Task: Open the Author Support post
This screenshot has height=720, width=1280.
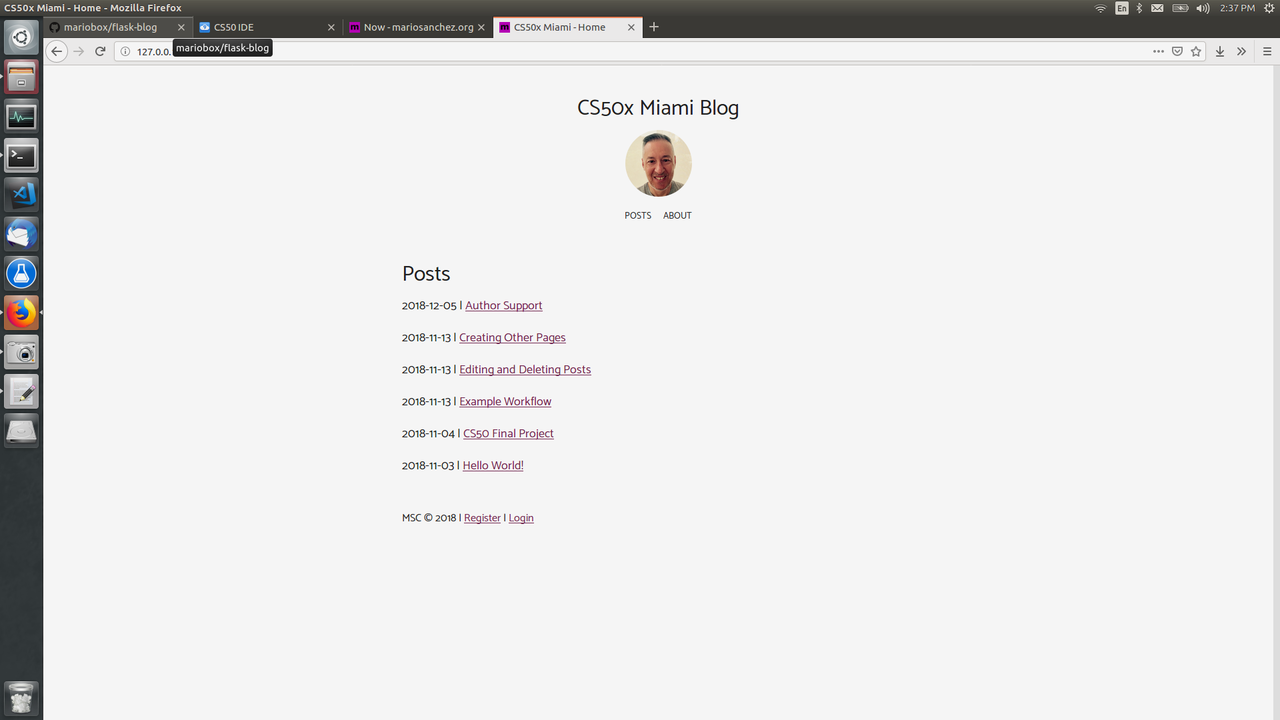Action: coord(503,306)
